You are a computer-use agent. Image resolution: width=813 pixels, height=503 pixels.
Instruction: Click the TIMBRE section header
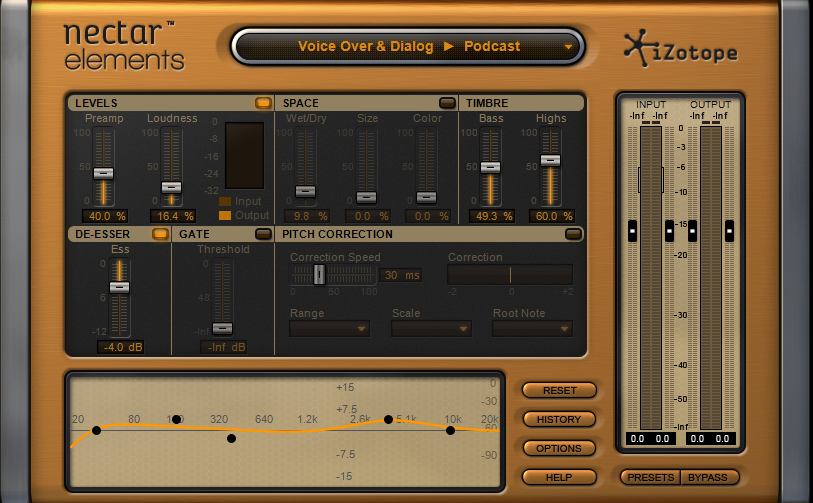pos(523,103)
